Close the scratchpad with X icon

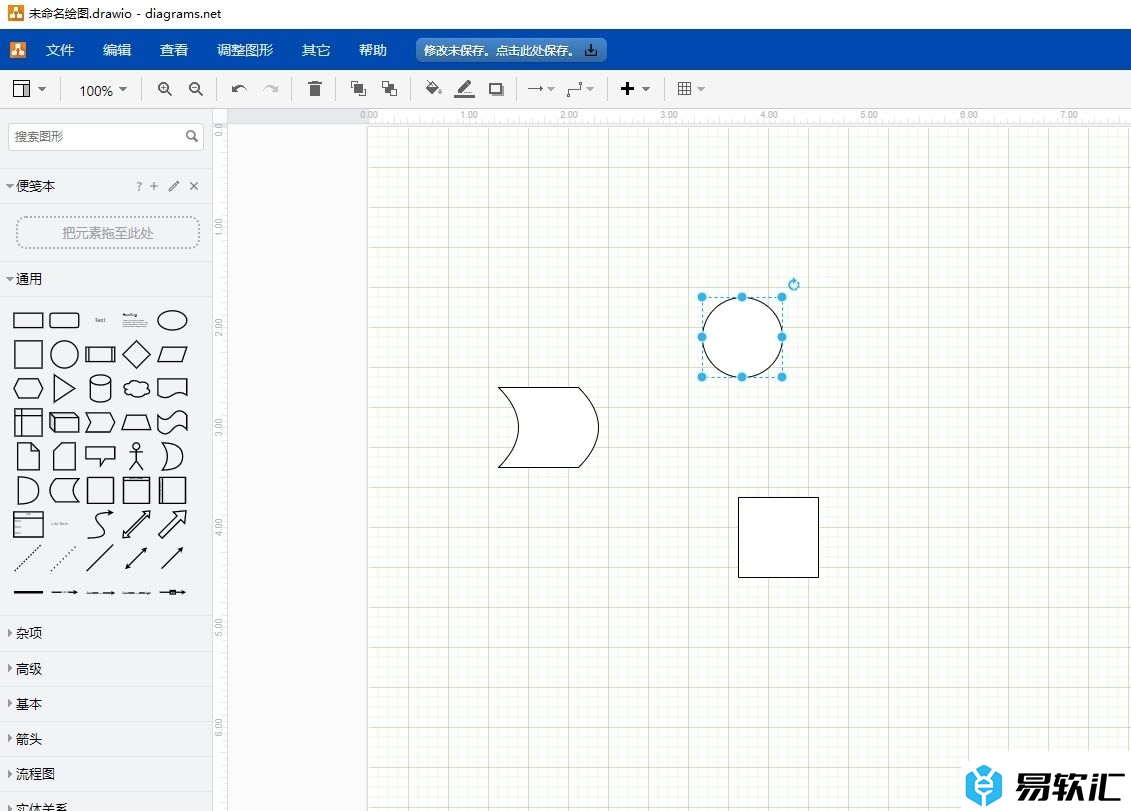[x=194, y=186]
